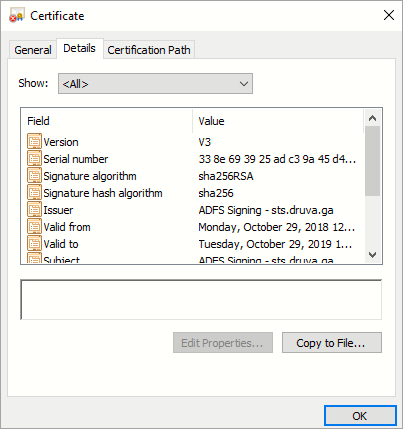This screenshot has width=403, height=429.
Task: Click the Value column header
Action: tap(278, 121)
